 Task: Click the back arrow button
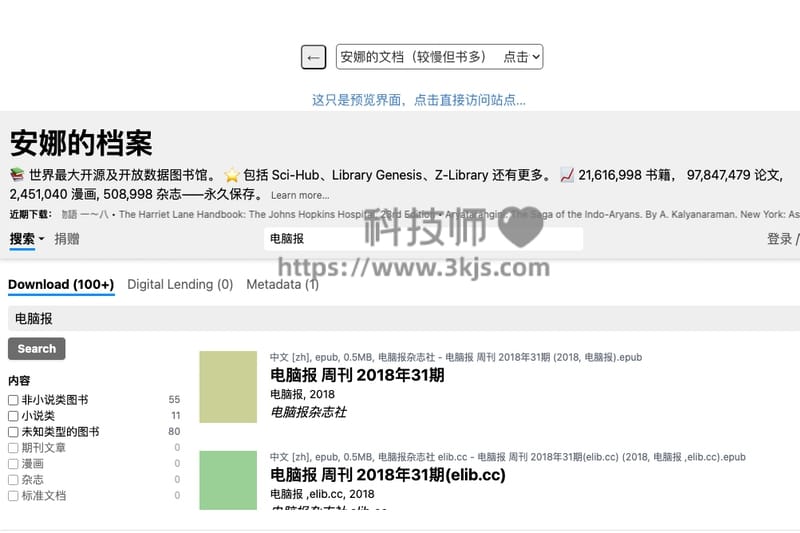tap(313, 57)
